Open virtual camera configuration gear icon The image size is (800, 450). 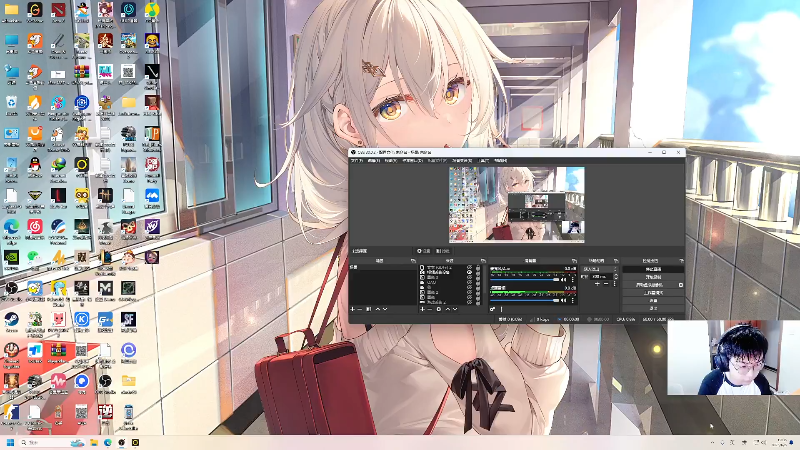tap(681, 285)
